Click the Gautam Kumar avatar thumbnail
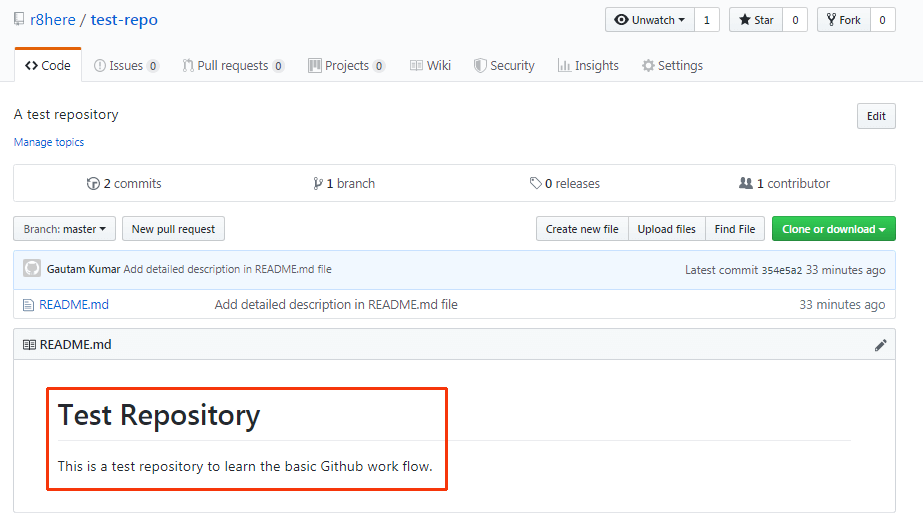 pyautogui.click(x=32, y=269)
